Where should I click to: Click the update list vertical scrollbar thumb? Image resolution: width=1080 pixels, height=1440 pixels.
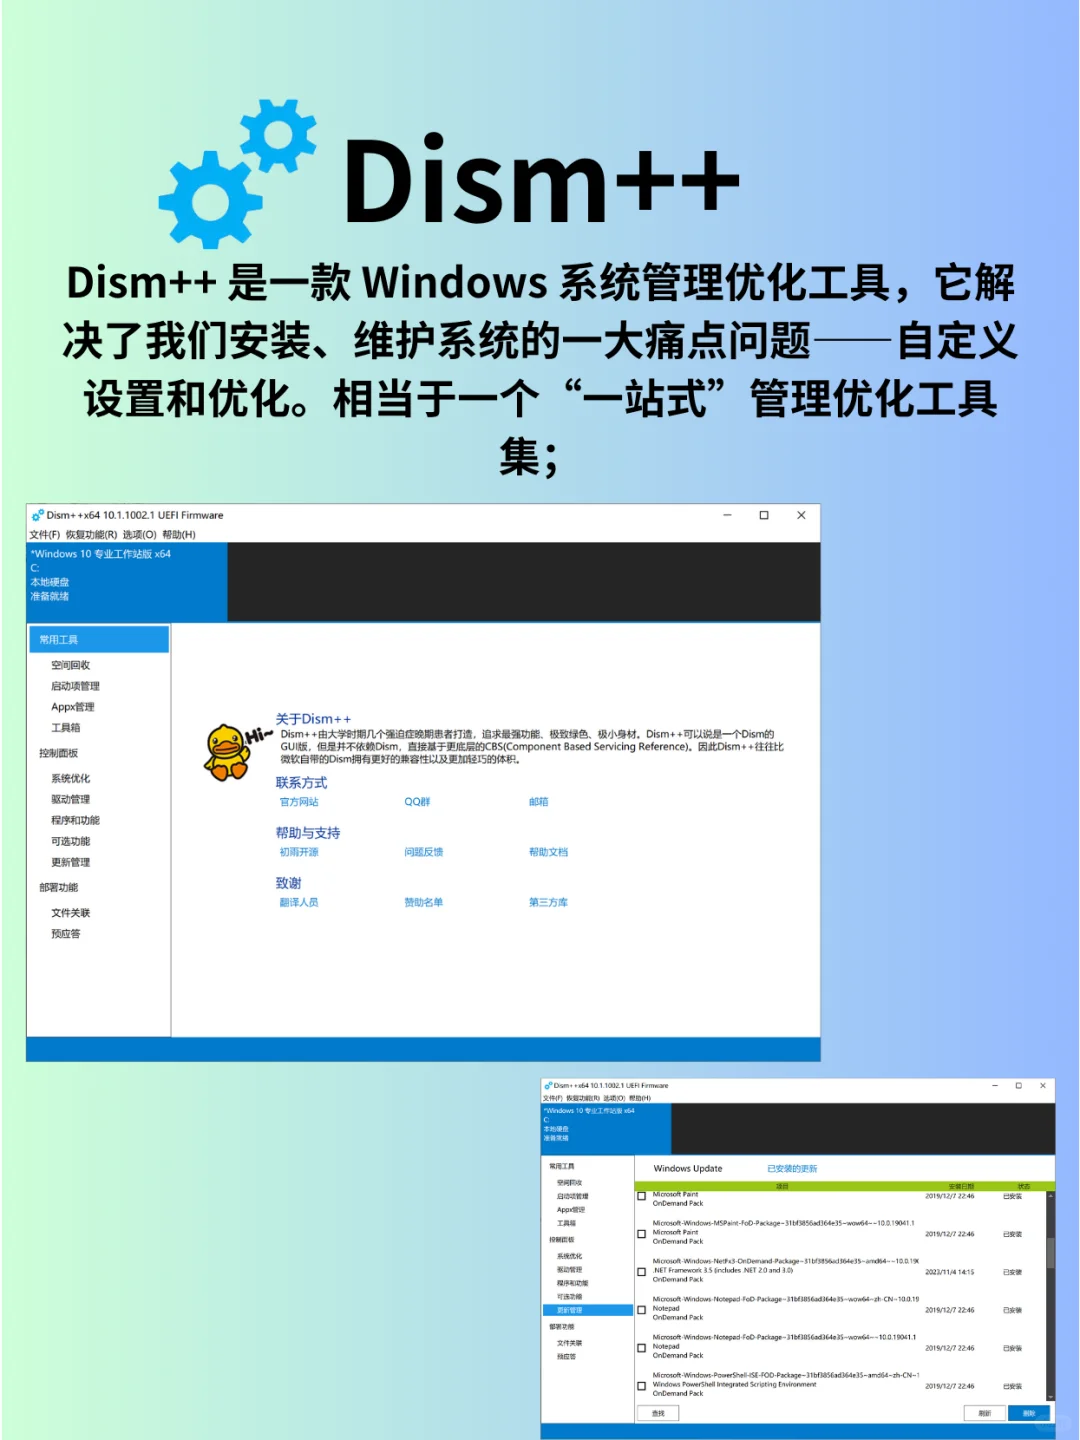(1051, 1253)
